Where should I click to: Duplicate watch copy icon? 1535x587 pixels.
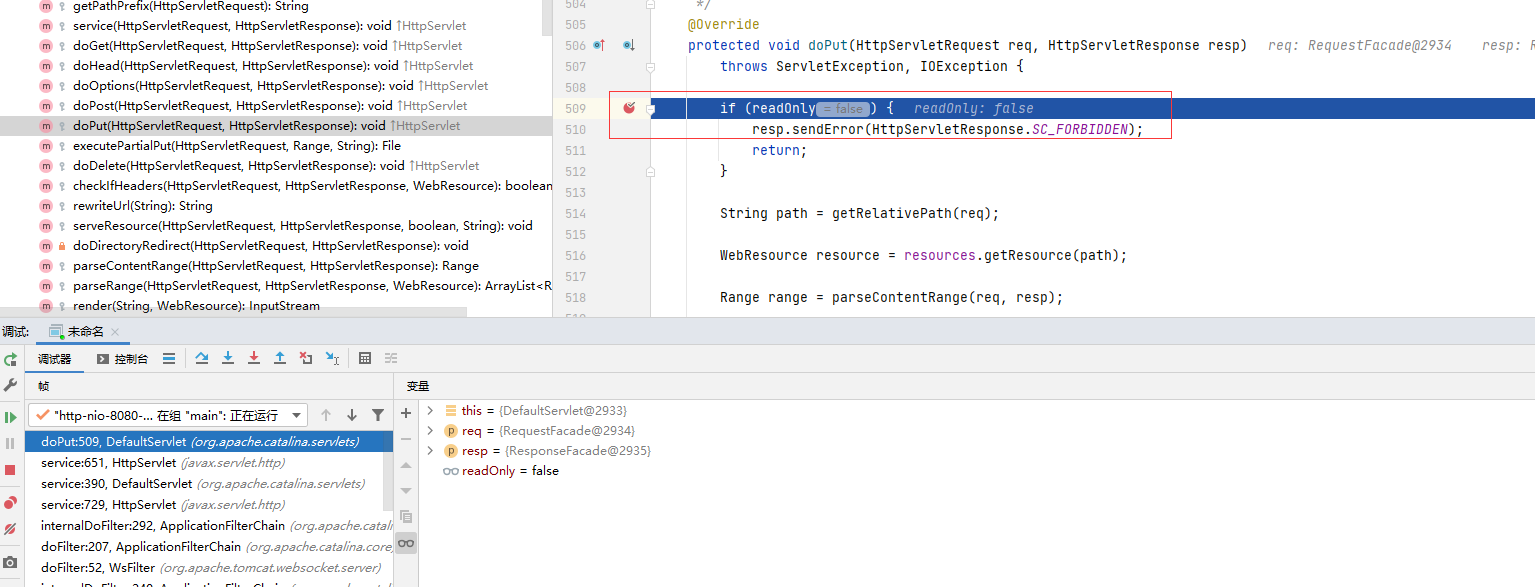[x=406, y=517]
